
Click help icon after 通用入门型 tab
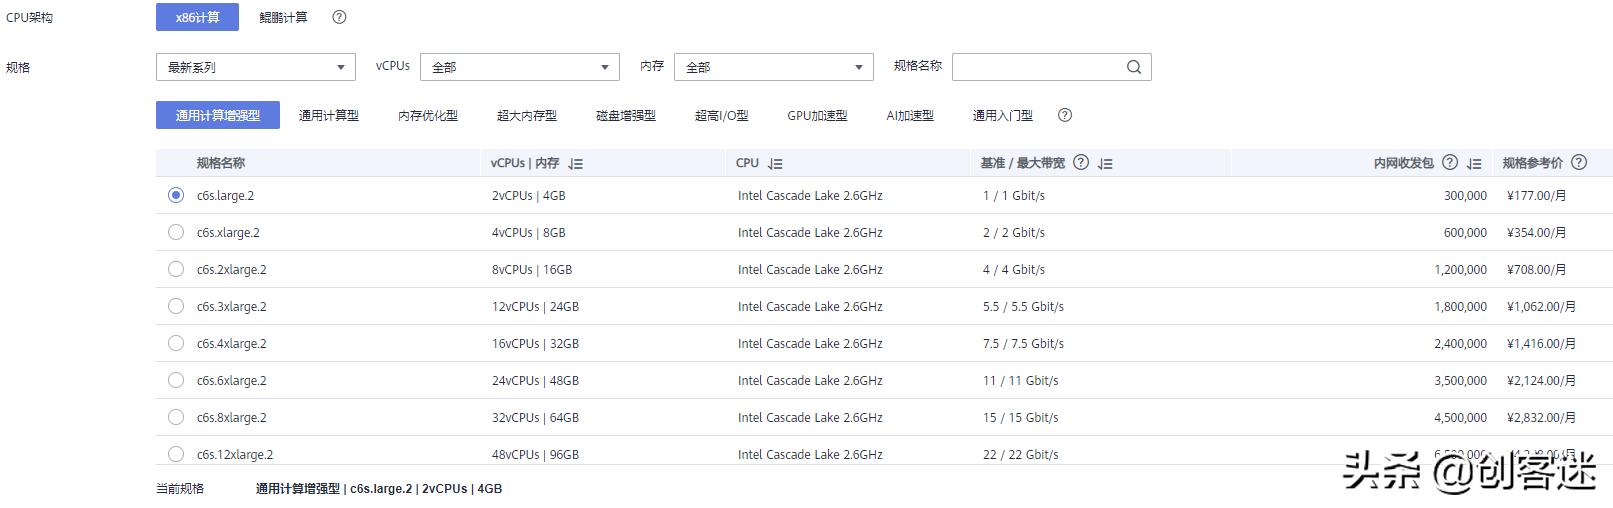[x=1065, y=115]
